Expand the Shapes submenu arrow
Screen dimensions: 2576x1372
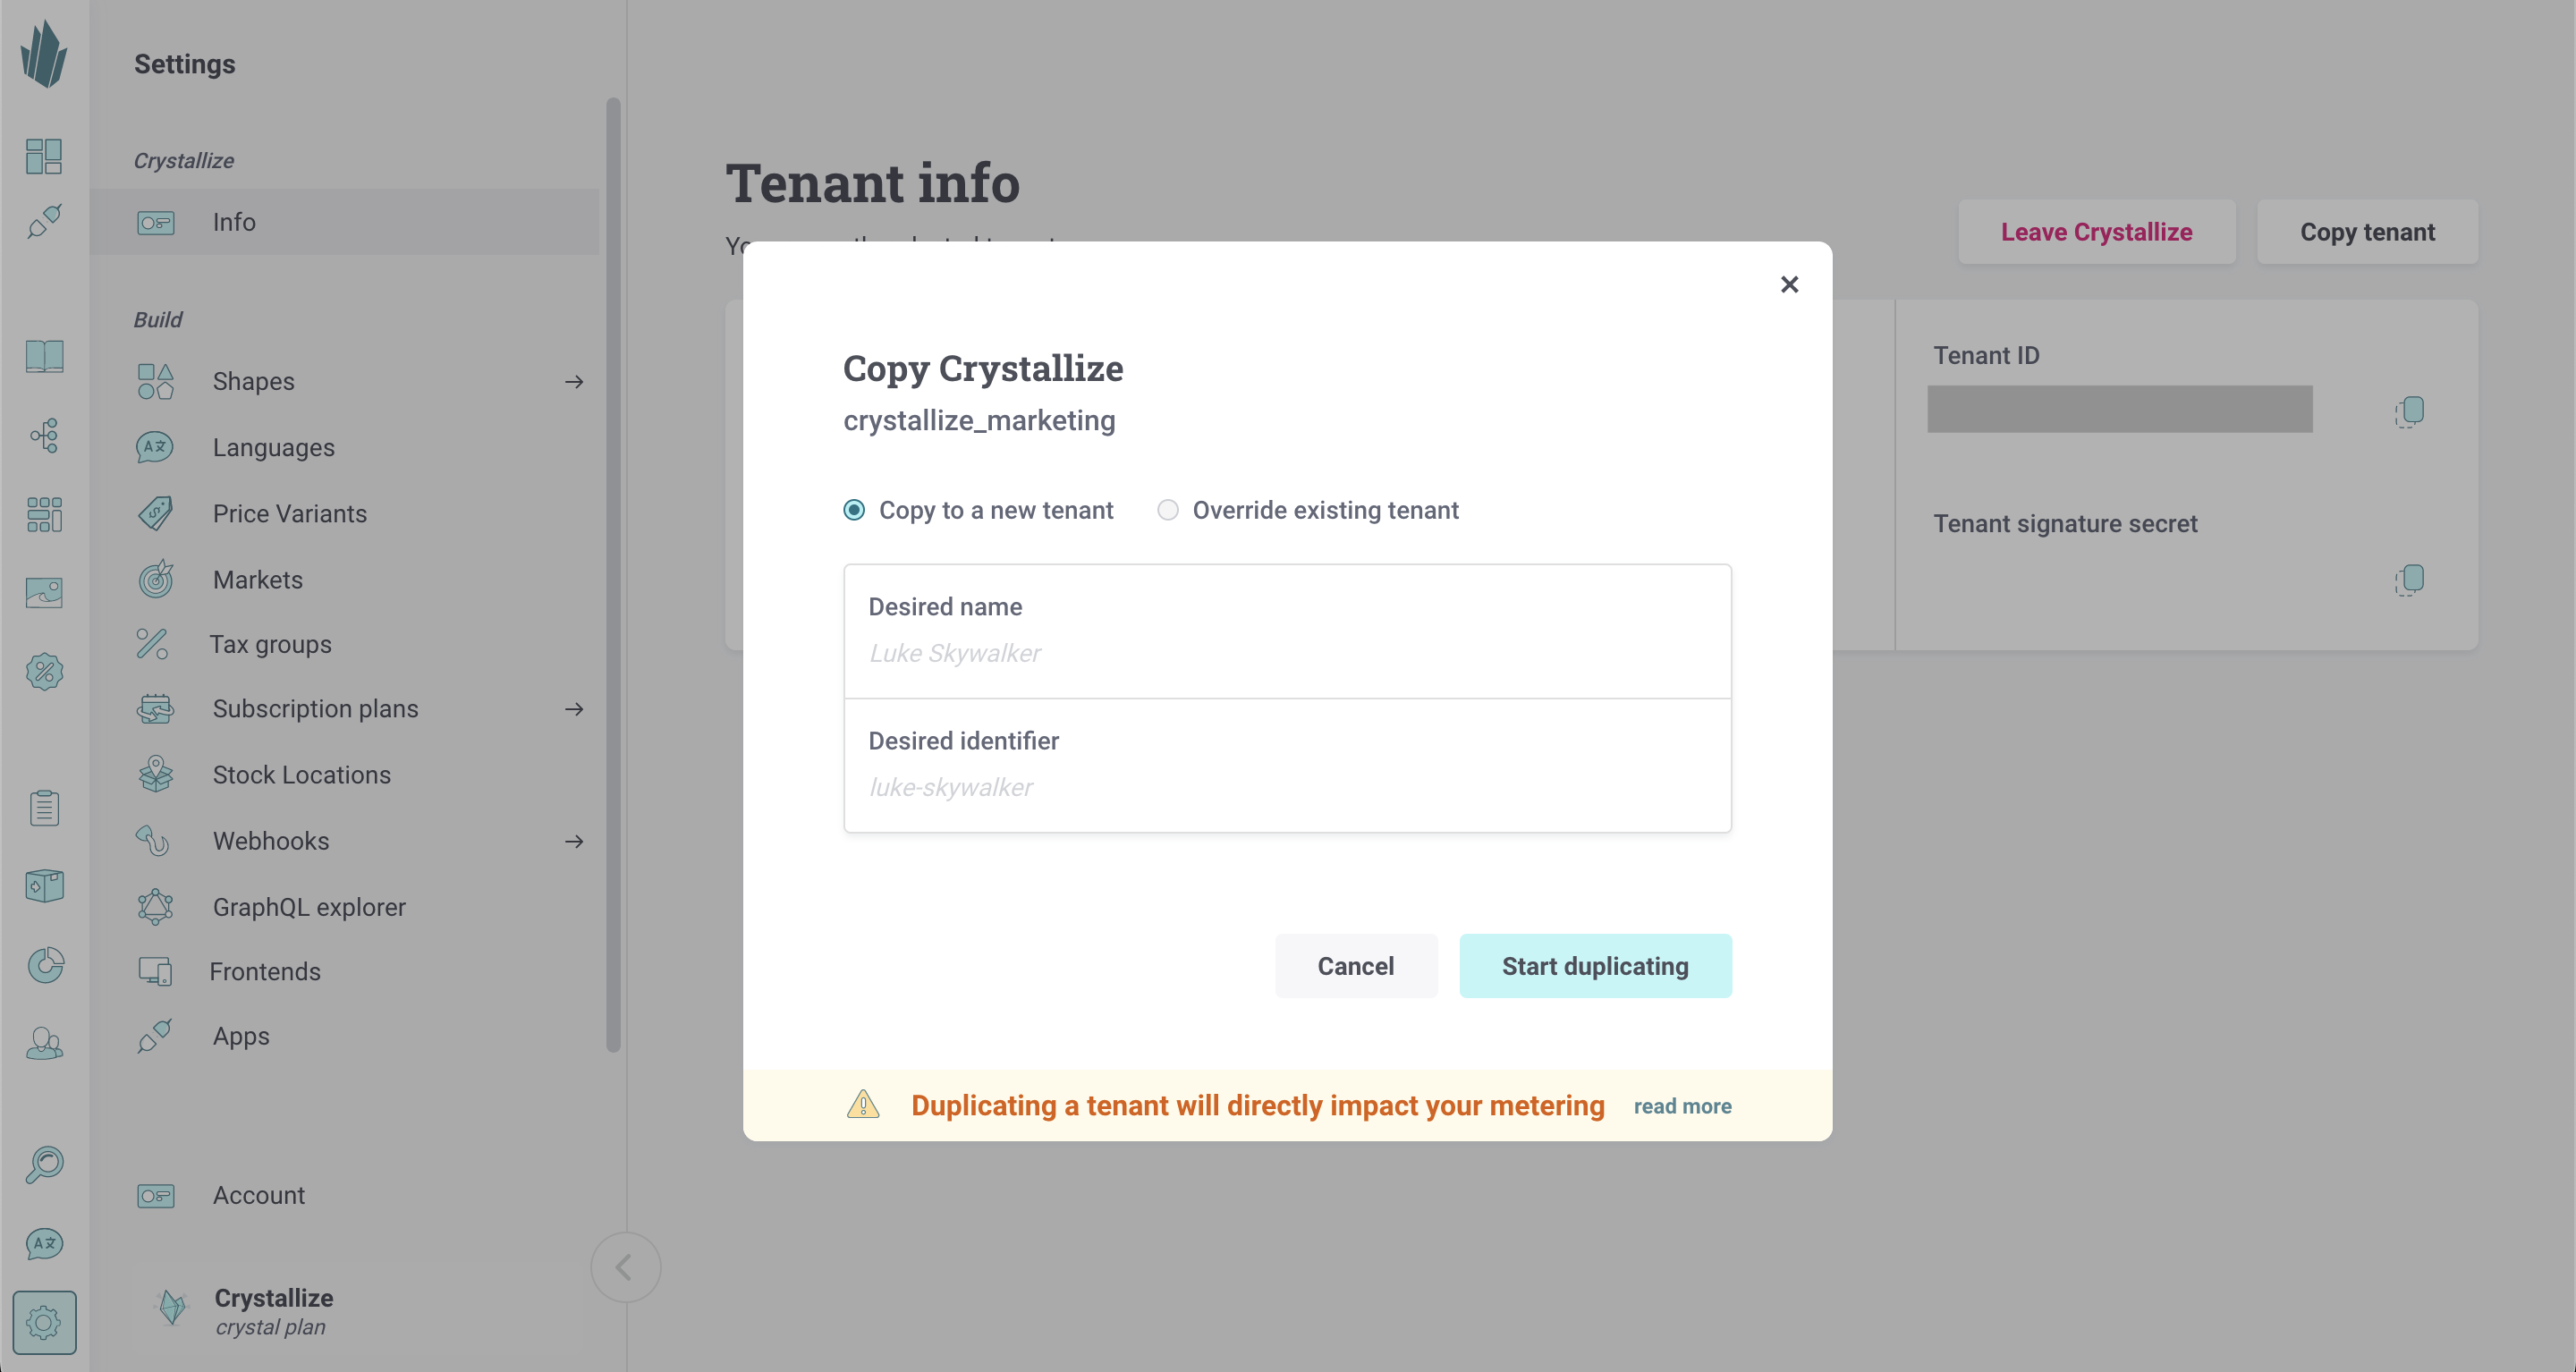coord(573,381)
